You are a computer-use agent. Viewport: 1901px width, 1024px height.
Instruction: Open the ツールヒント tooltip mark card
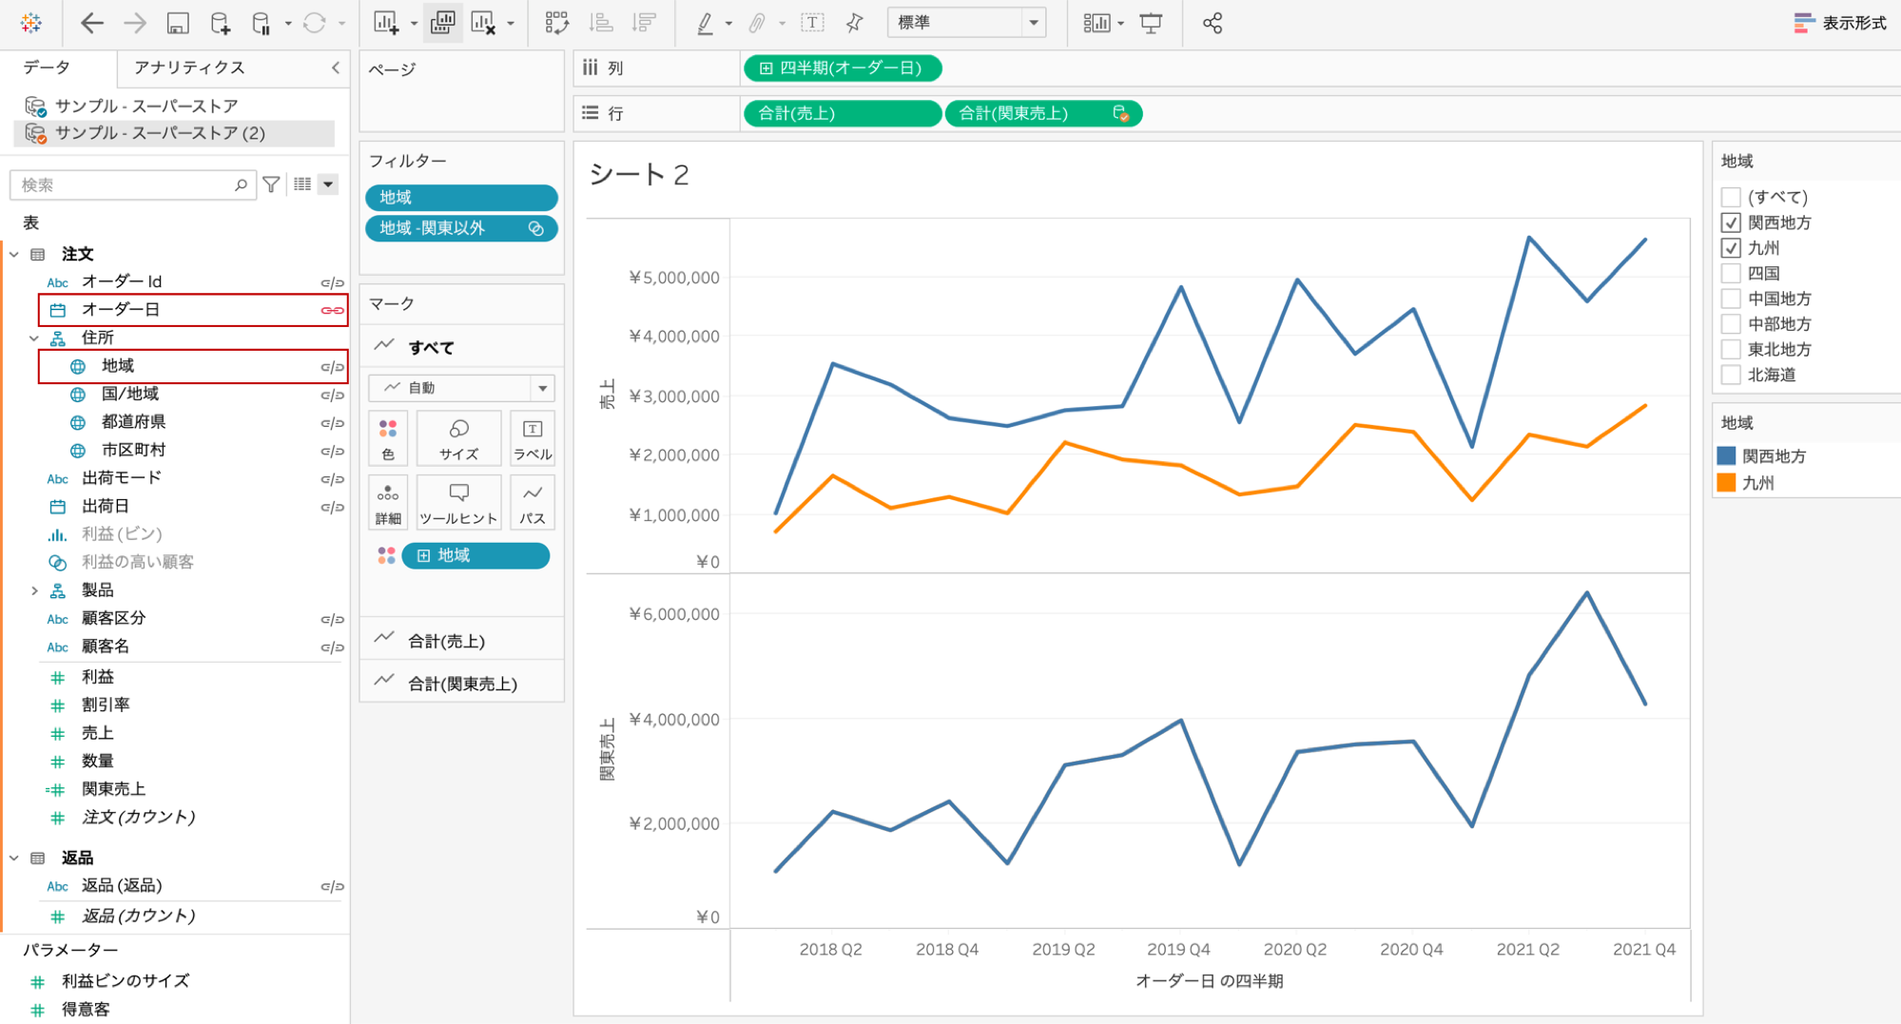point(459,503)
